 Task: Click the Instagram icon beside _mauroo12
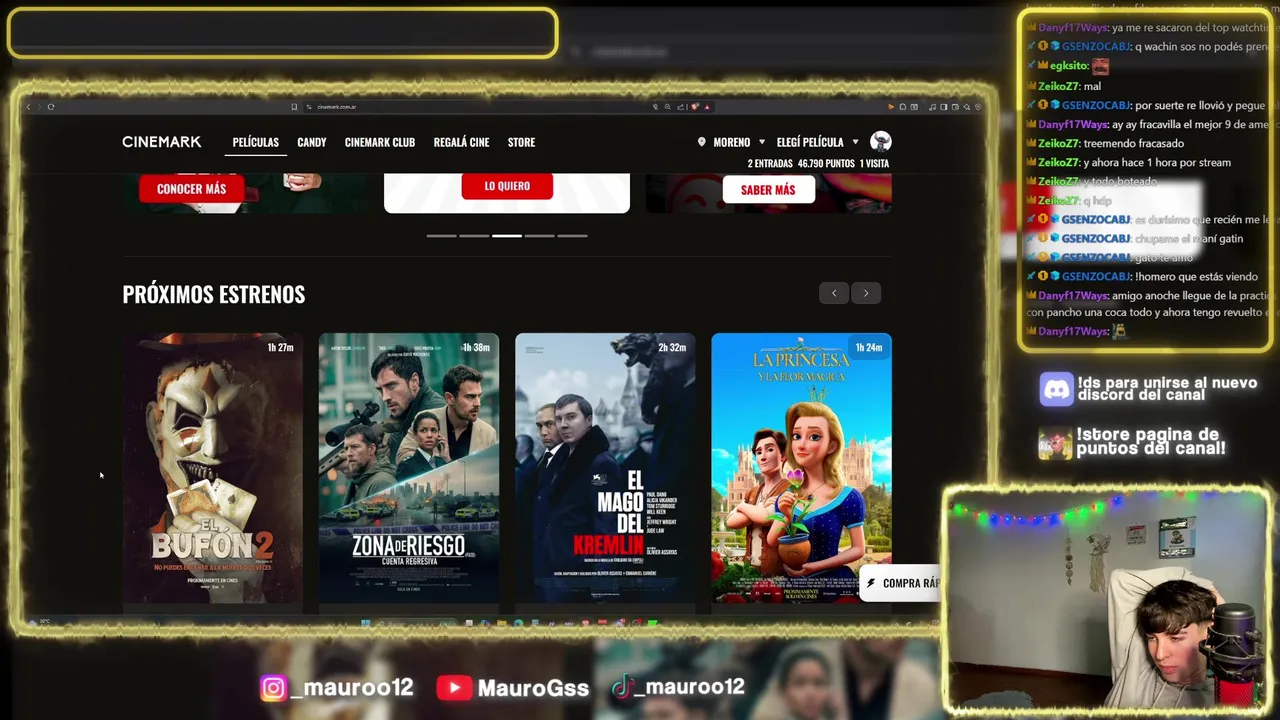(274, 688)
